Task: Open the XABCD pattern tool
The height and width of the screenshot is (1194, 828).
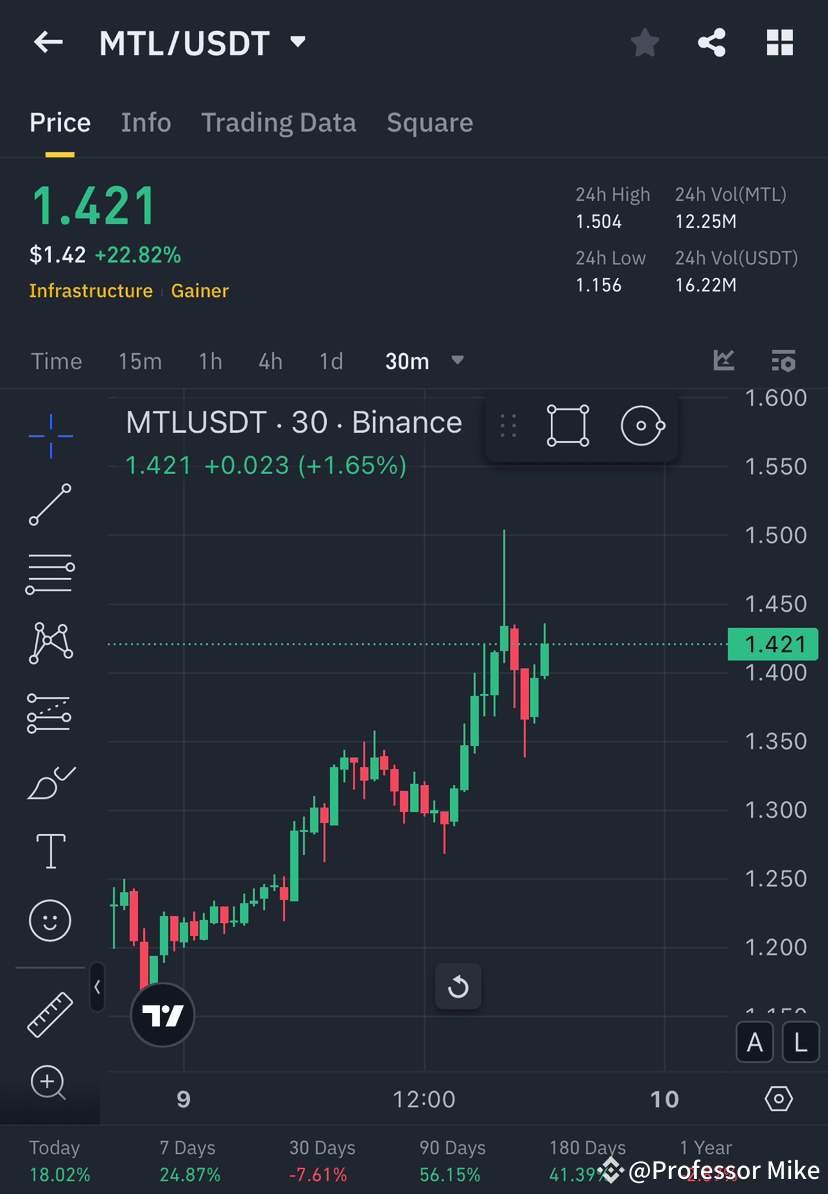Action: click(50, 643)
